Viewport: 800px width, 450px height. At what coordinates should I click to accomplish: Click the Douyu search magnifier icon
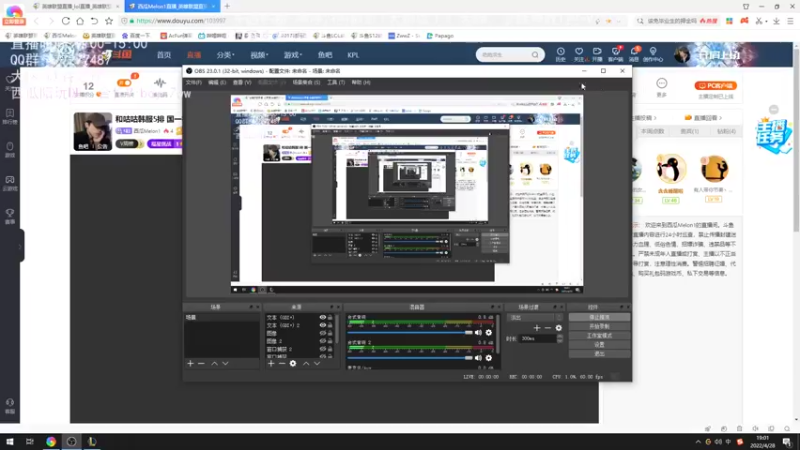(535, 55)
